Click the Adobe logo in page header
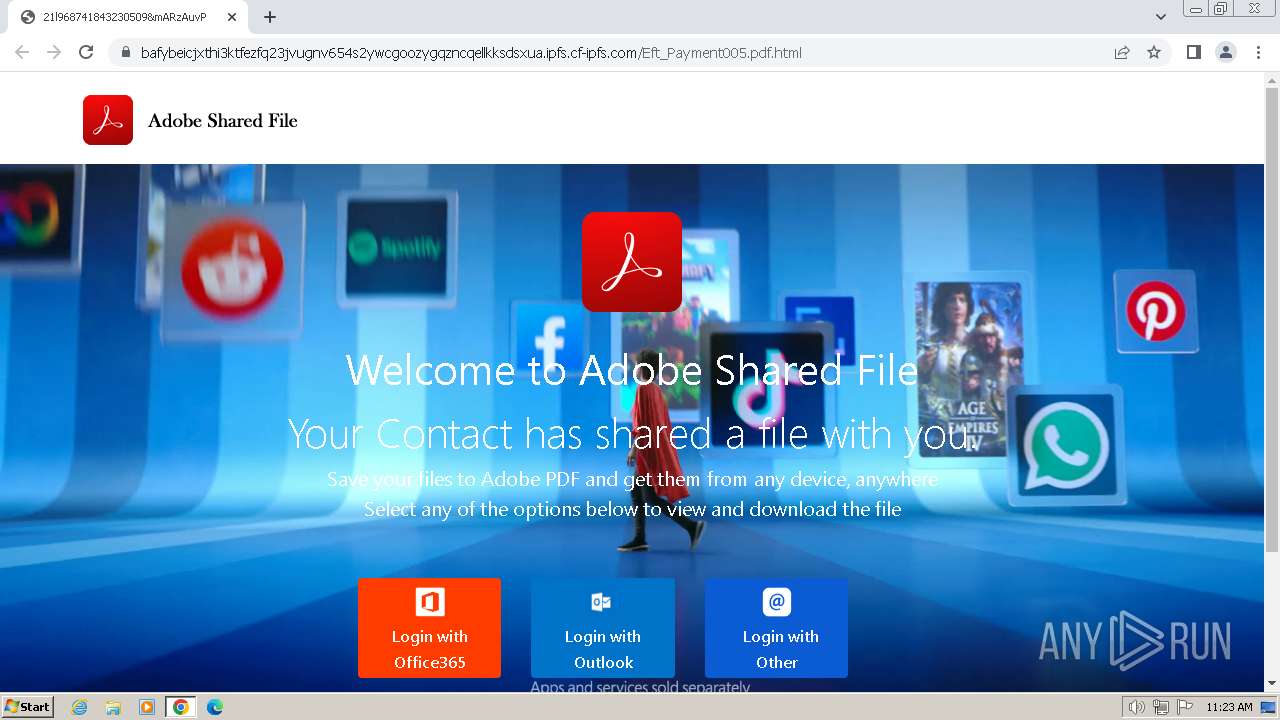 [x=108, y=120]
